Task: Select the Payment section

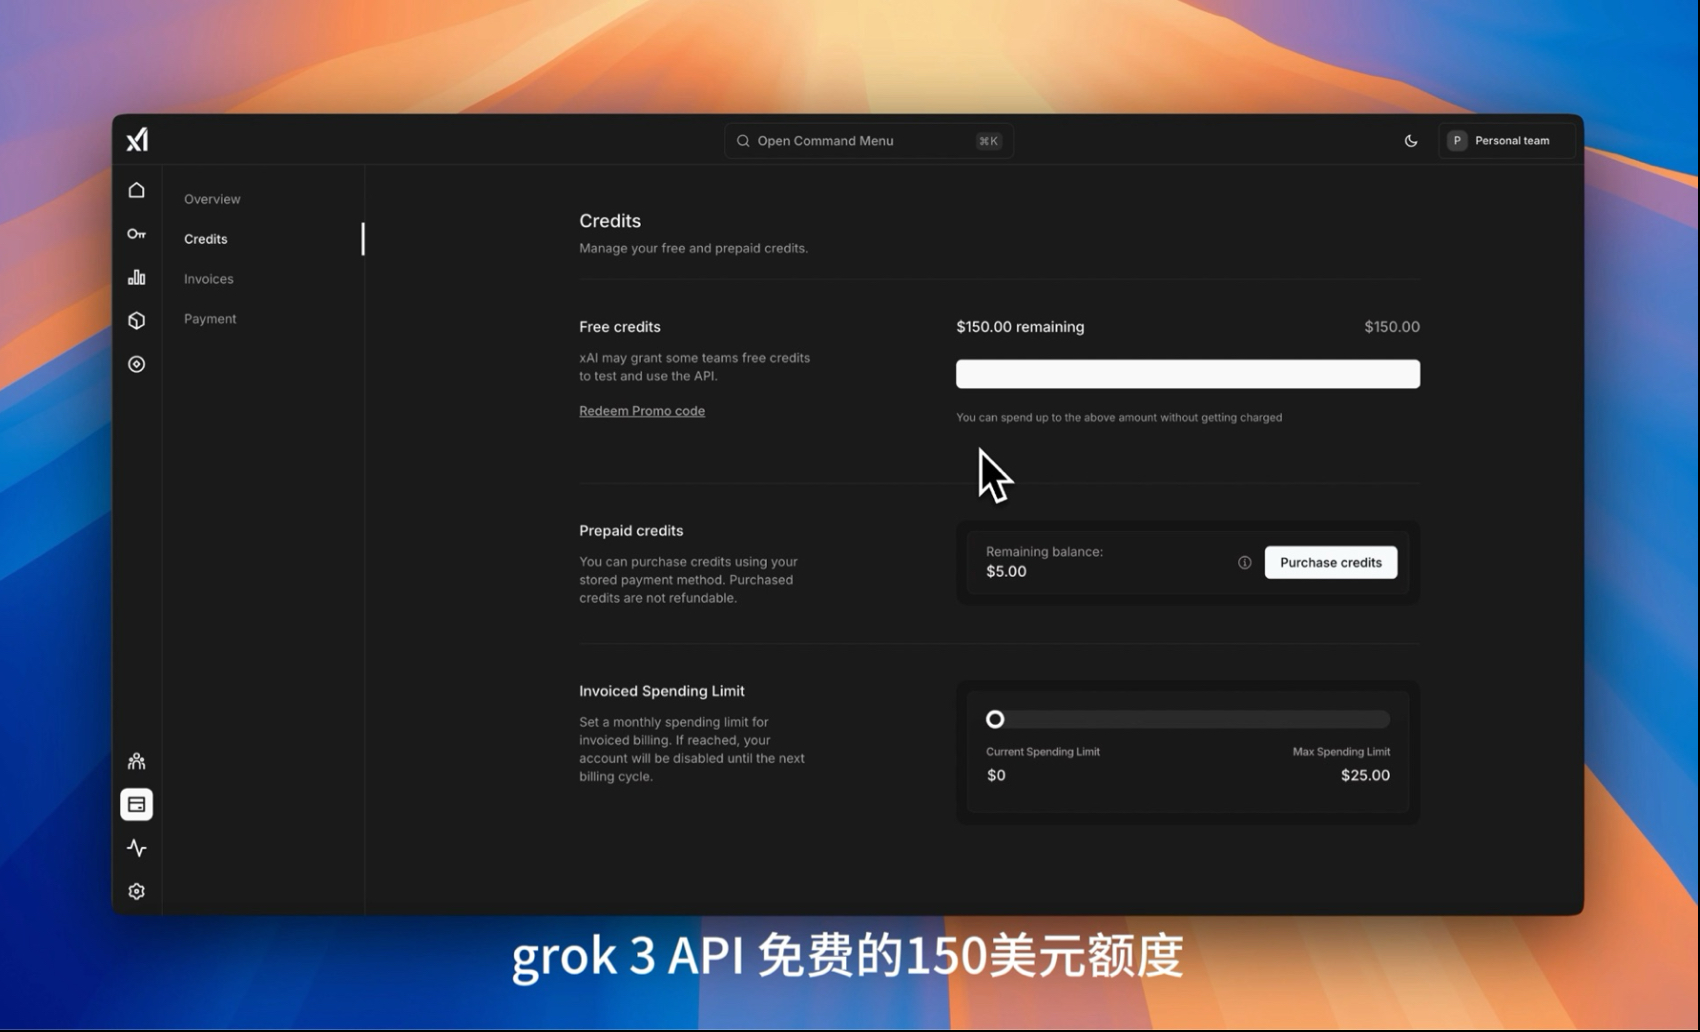Action: click(x=210, y=318)
